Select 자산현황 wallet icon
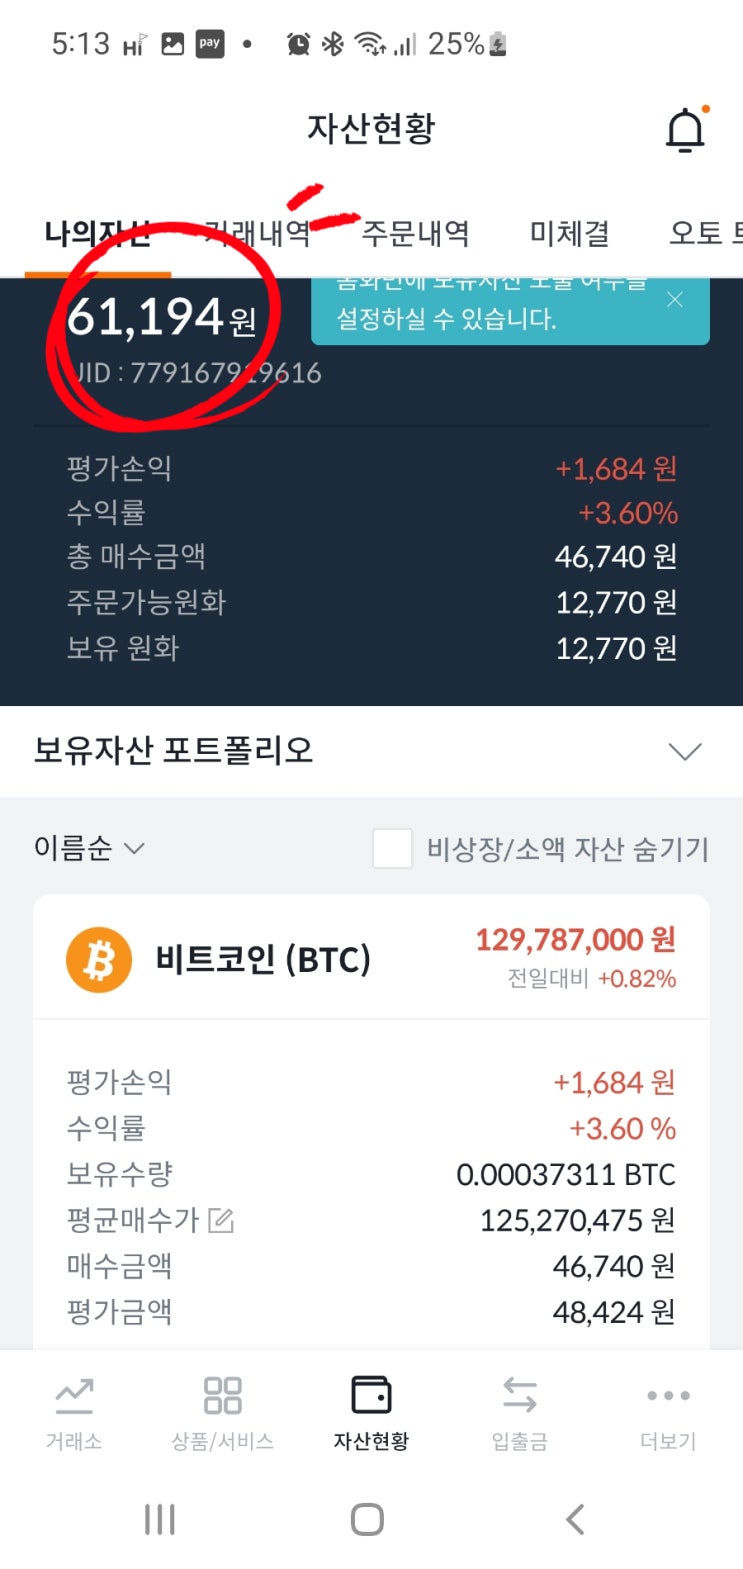The height and width of the screenshot is (1569, 743). (371, 1396)
